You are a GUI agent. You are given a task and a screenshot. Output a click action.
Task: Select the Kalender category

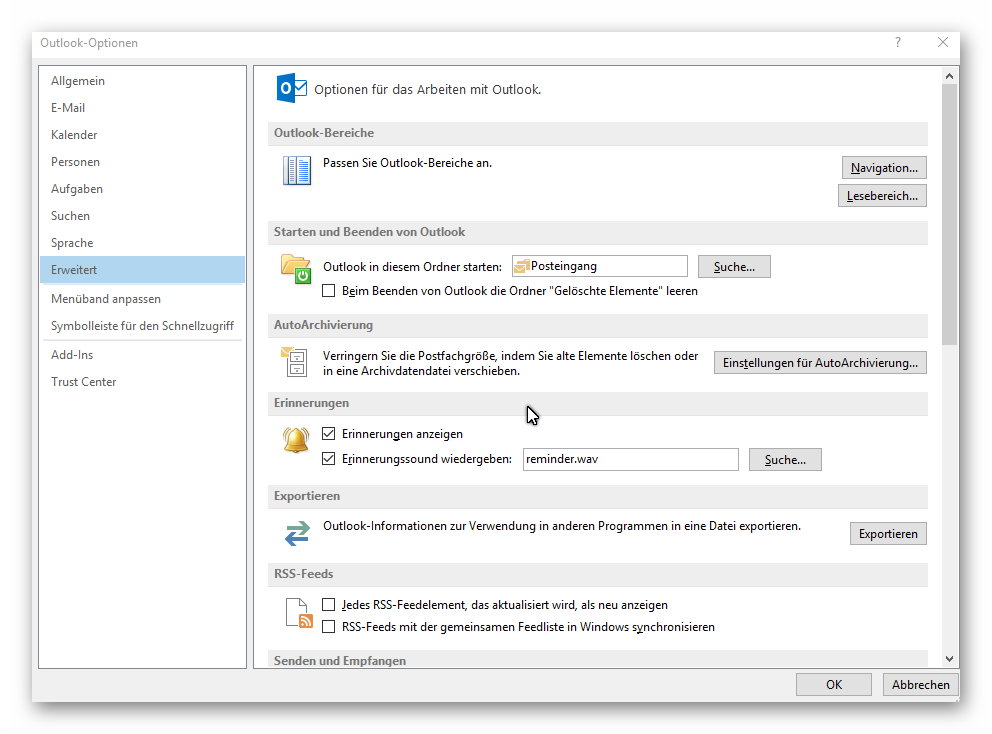142,135
